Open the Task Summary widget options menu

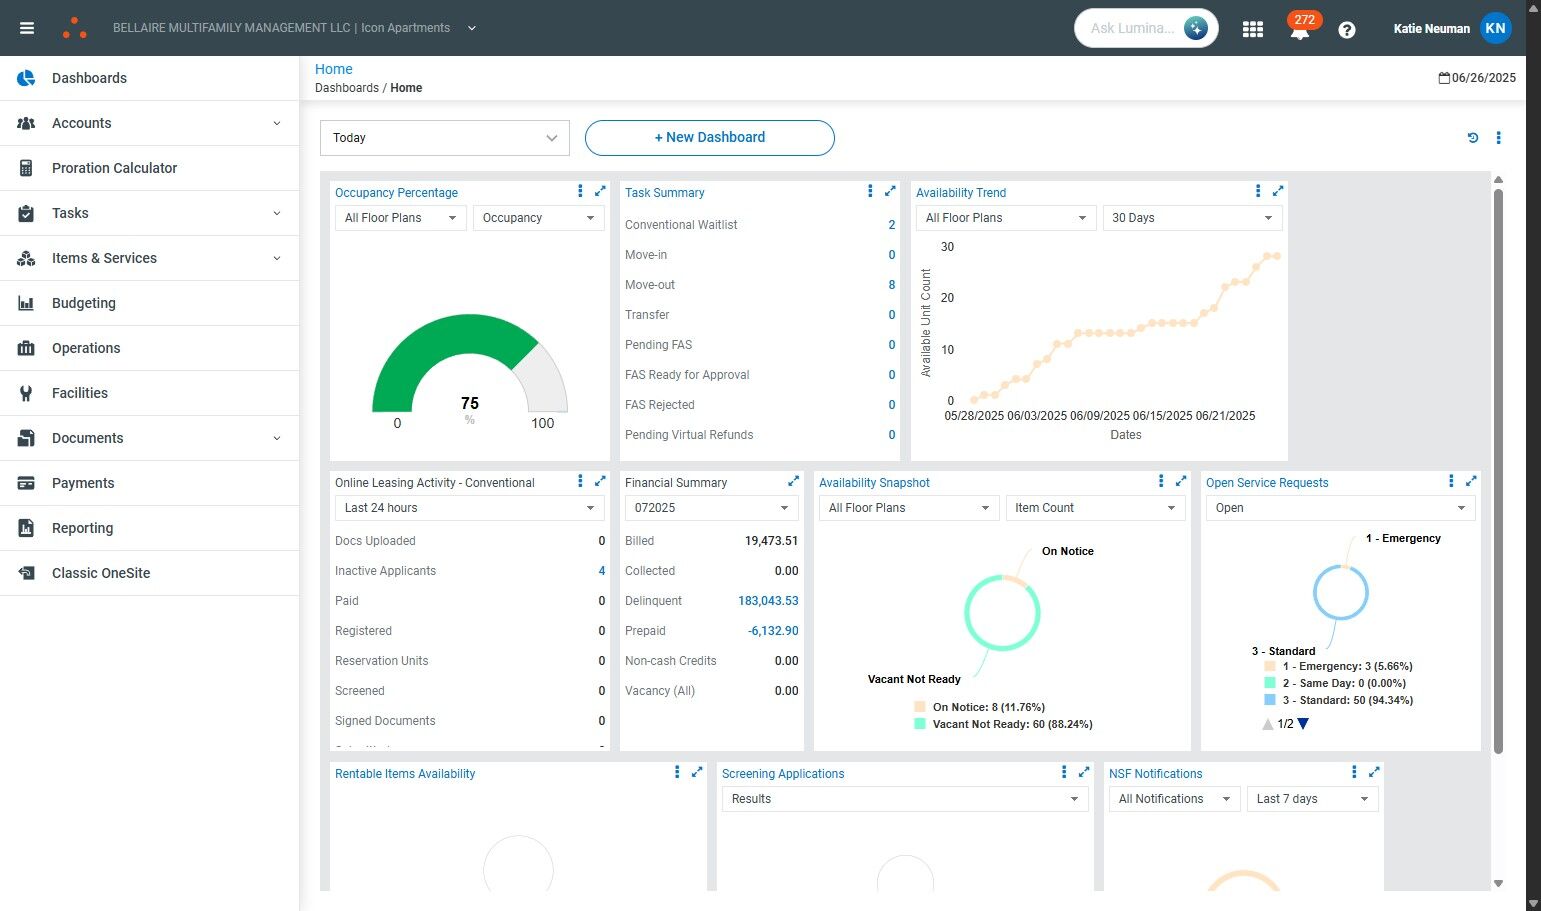click(870, 191)
